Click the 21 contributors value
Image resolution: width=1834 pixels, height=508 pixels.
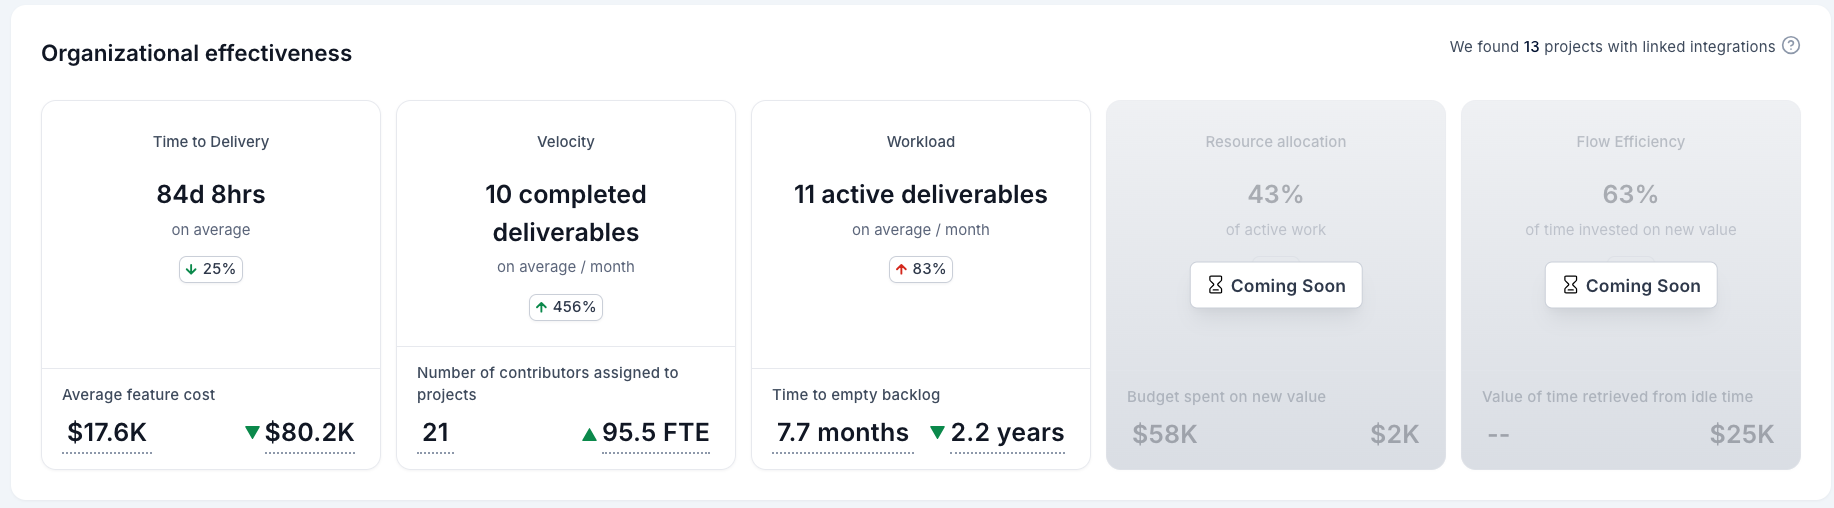pyautogui.click(x=435, y=433)
